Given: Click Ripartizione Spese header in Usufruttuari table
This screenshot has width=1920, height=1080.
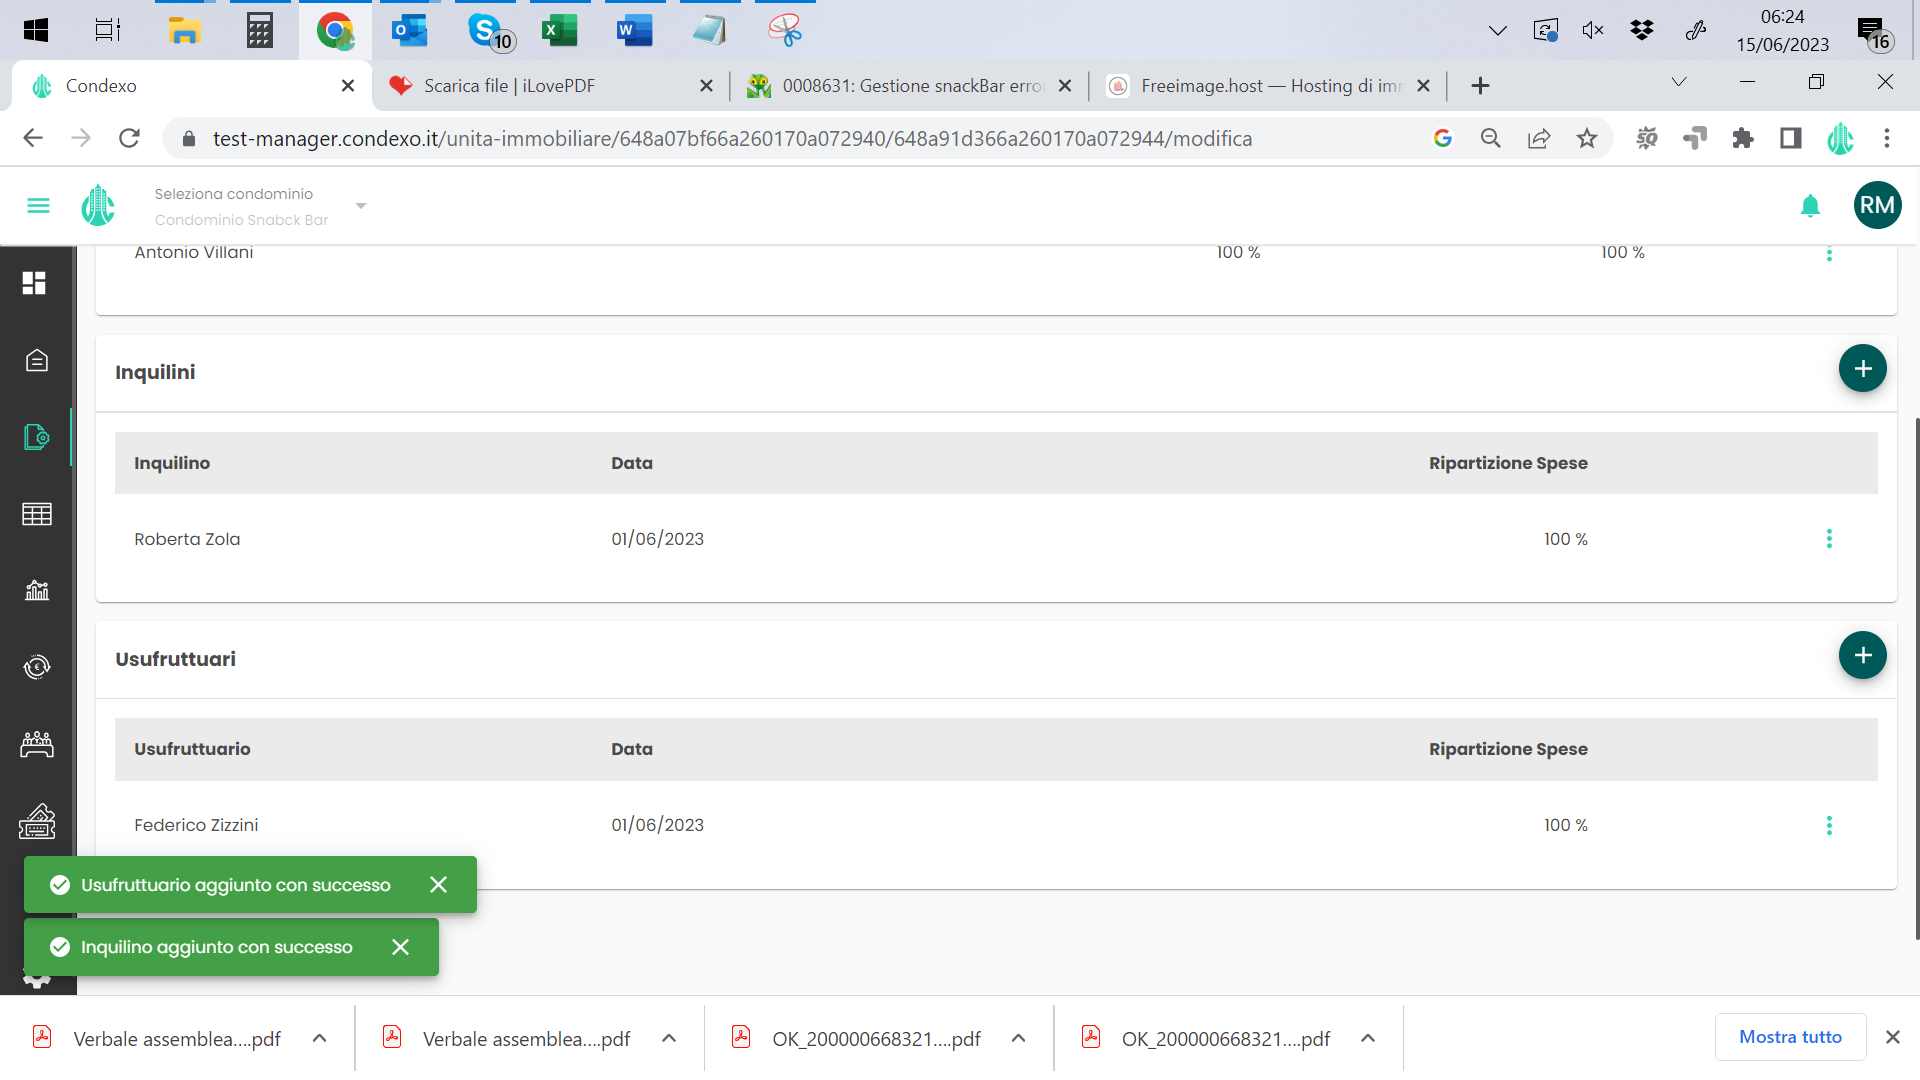Looking at the screenshot, I should click(1508, 749).
